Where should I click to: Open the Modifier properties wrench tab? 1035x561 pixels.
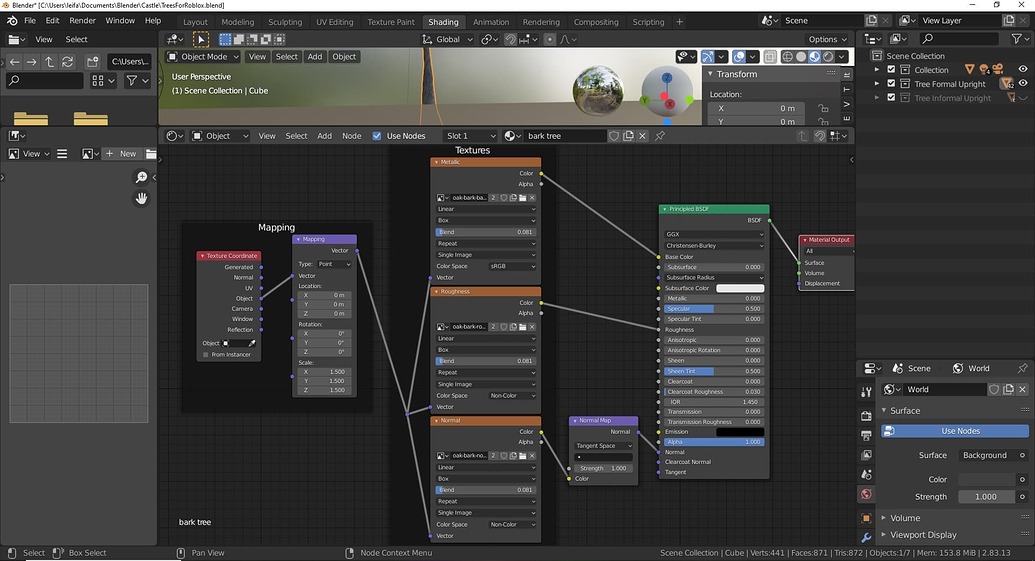click(866, 538)
